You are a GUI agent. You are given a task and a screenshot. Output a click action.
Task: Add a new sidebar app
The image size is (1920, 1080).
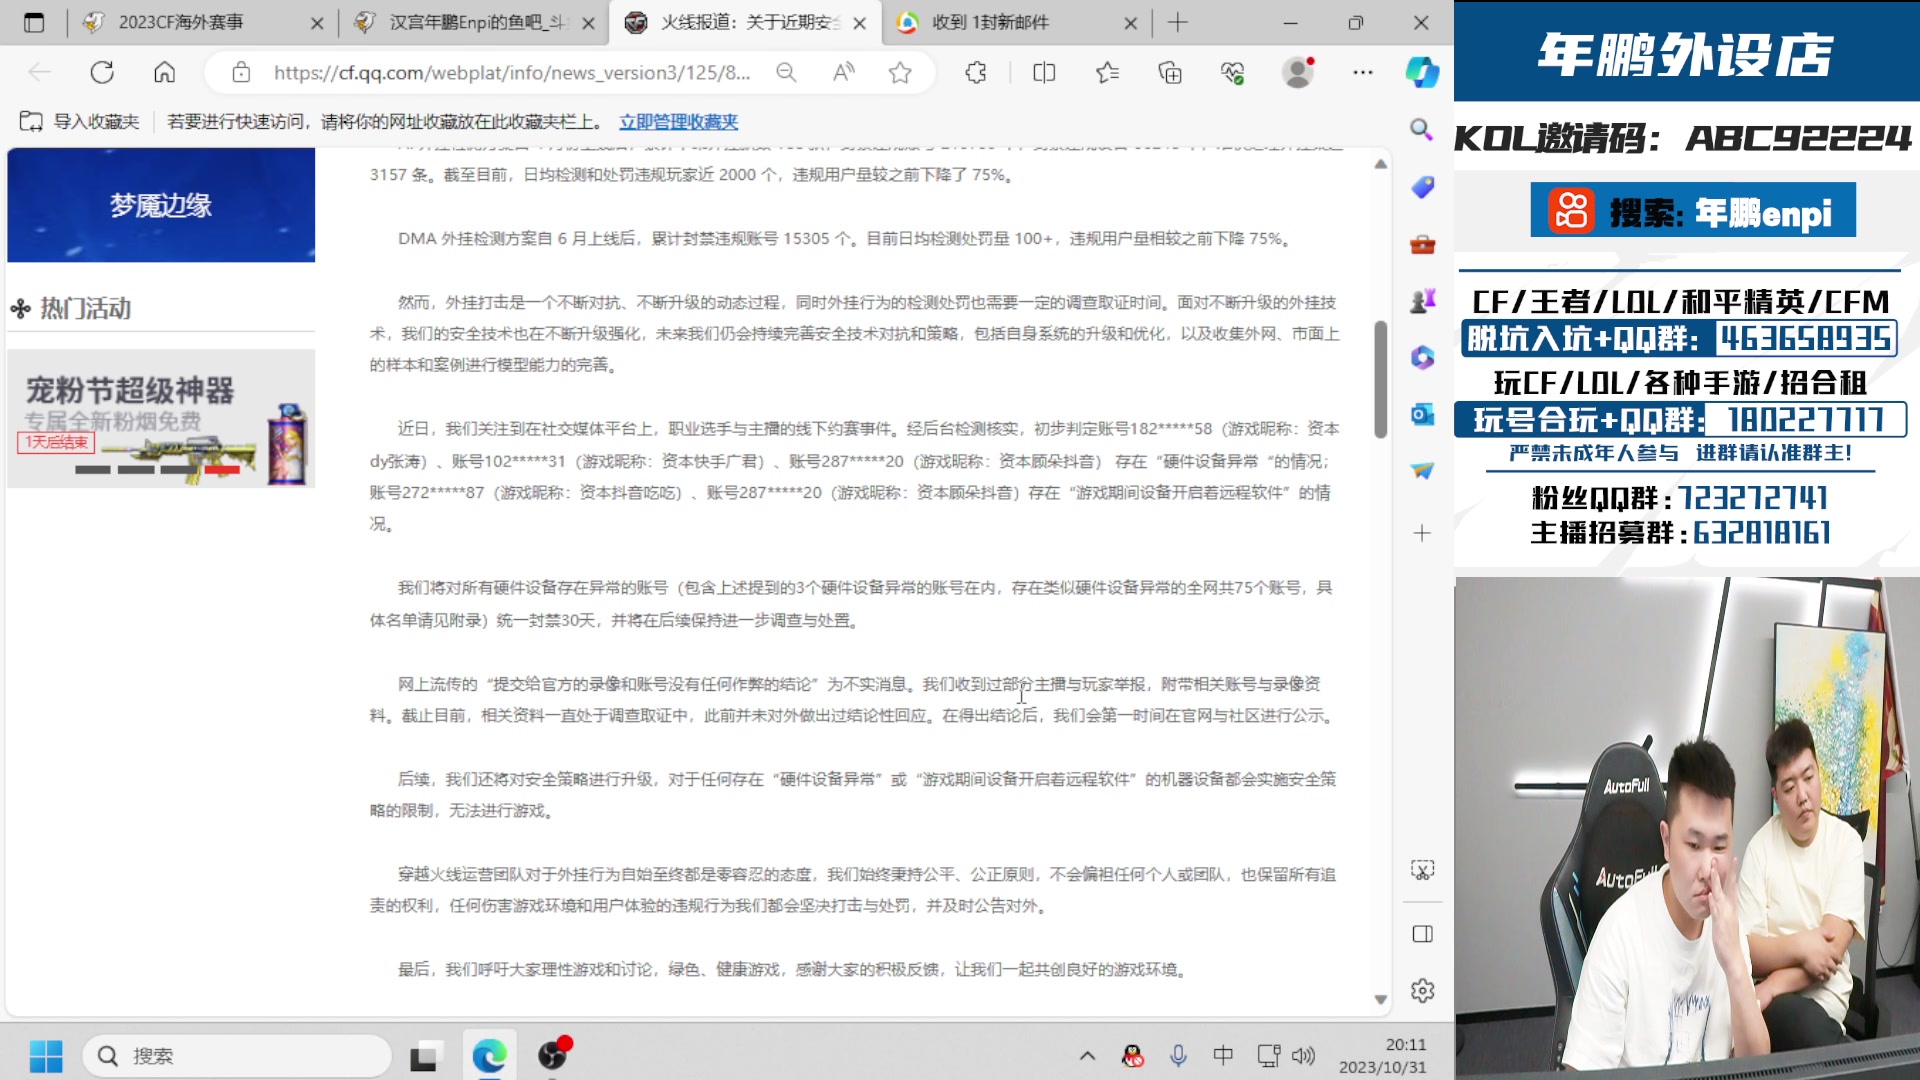pos(1422,533)
